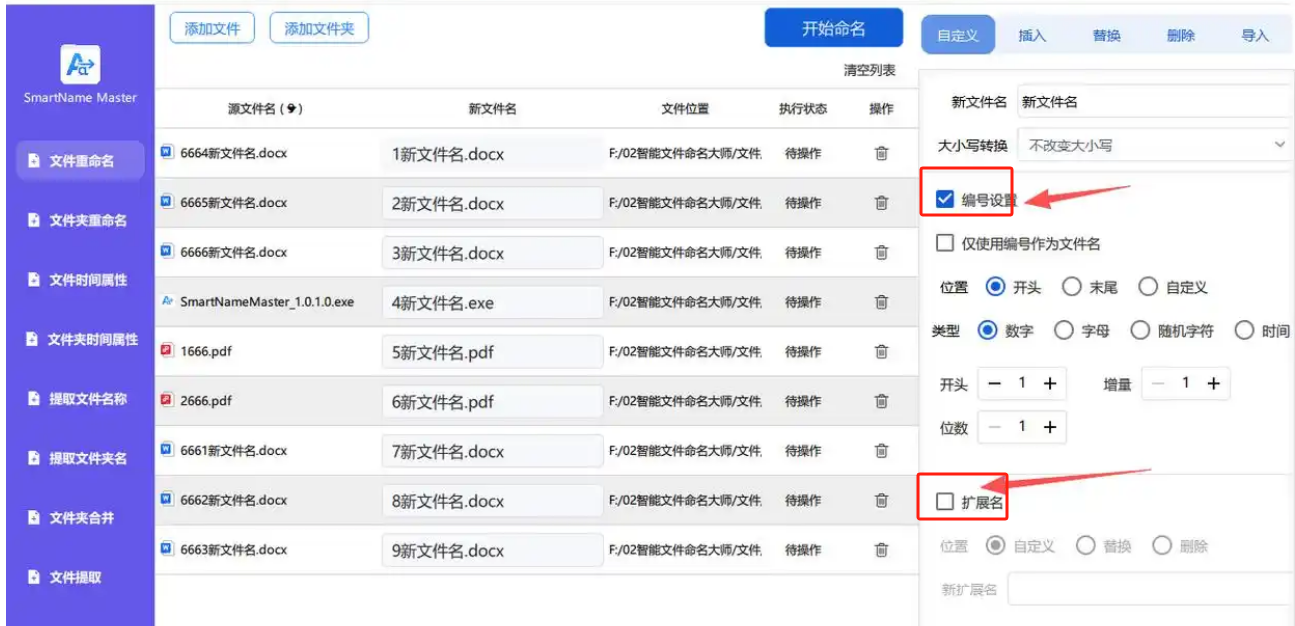
Task: Click the PDF icon beside 2666.pdf
Action: pyautogui.click(x=167, y=400)
